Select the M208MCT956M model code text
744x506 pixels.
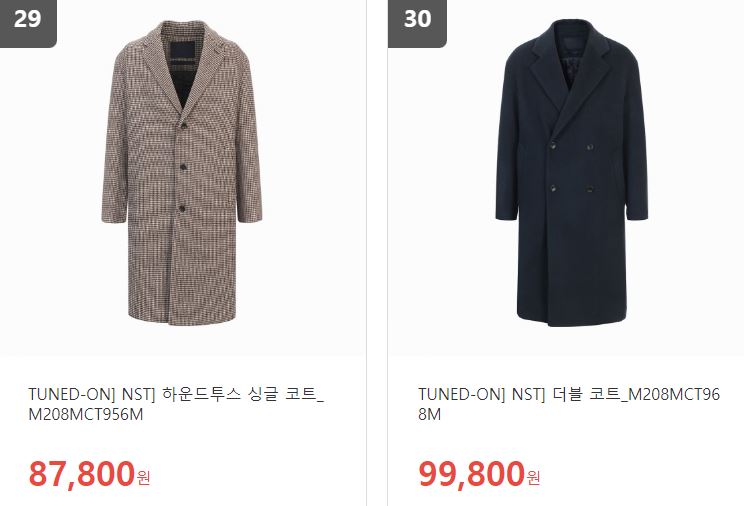click(x=85, y=414)
